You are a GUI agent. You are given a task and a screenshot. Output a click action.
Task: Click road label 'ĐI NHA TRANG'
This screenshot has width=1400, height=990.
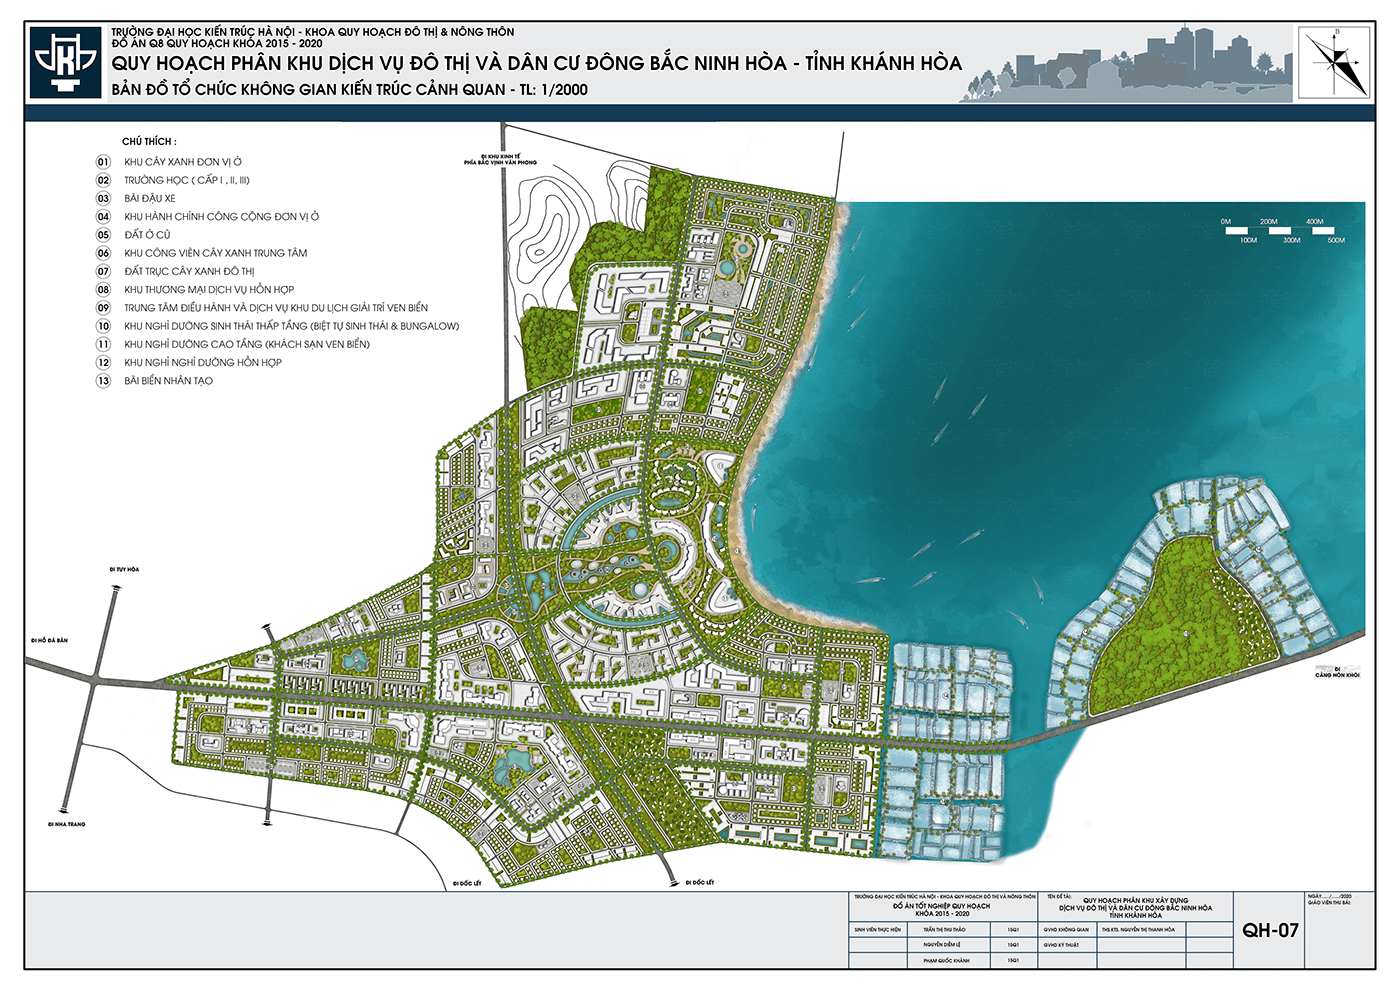point(66,825)
